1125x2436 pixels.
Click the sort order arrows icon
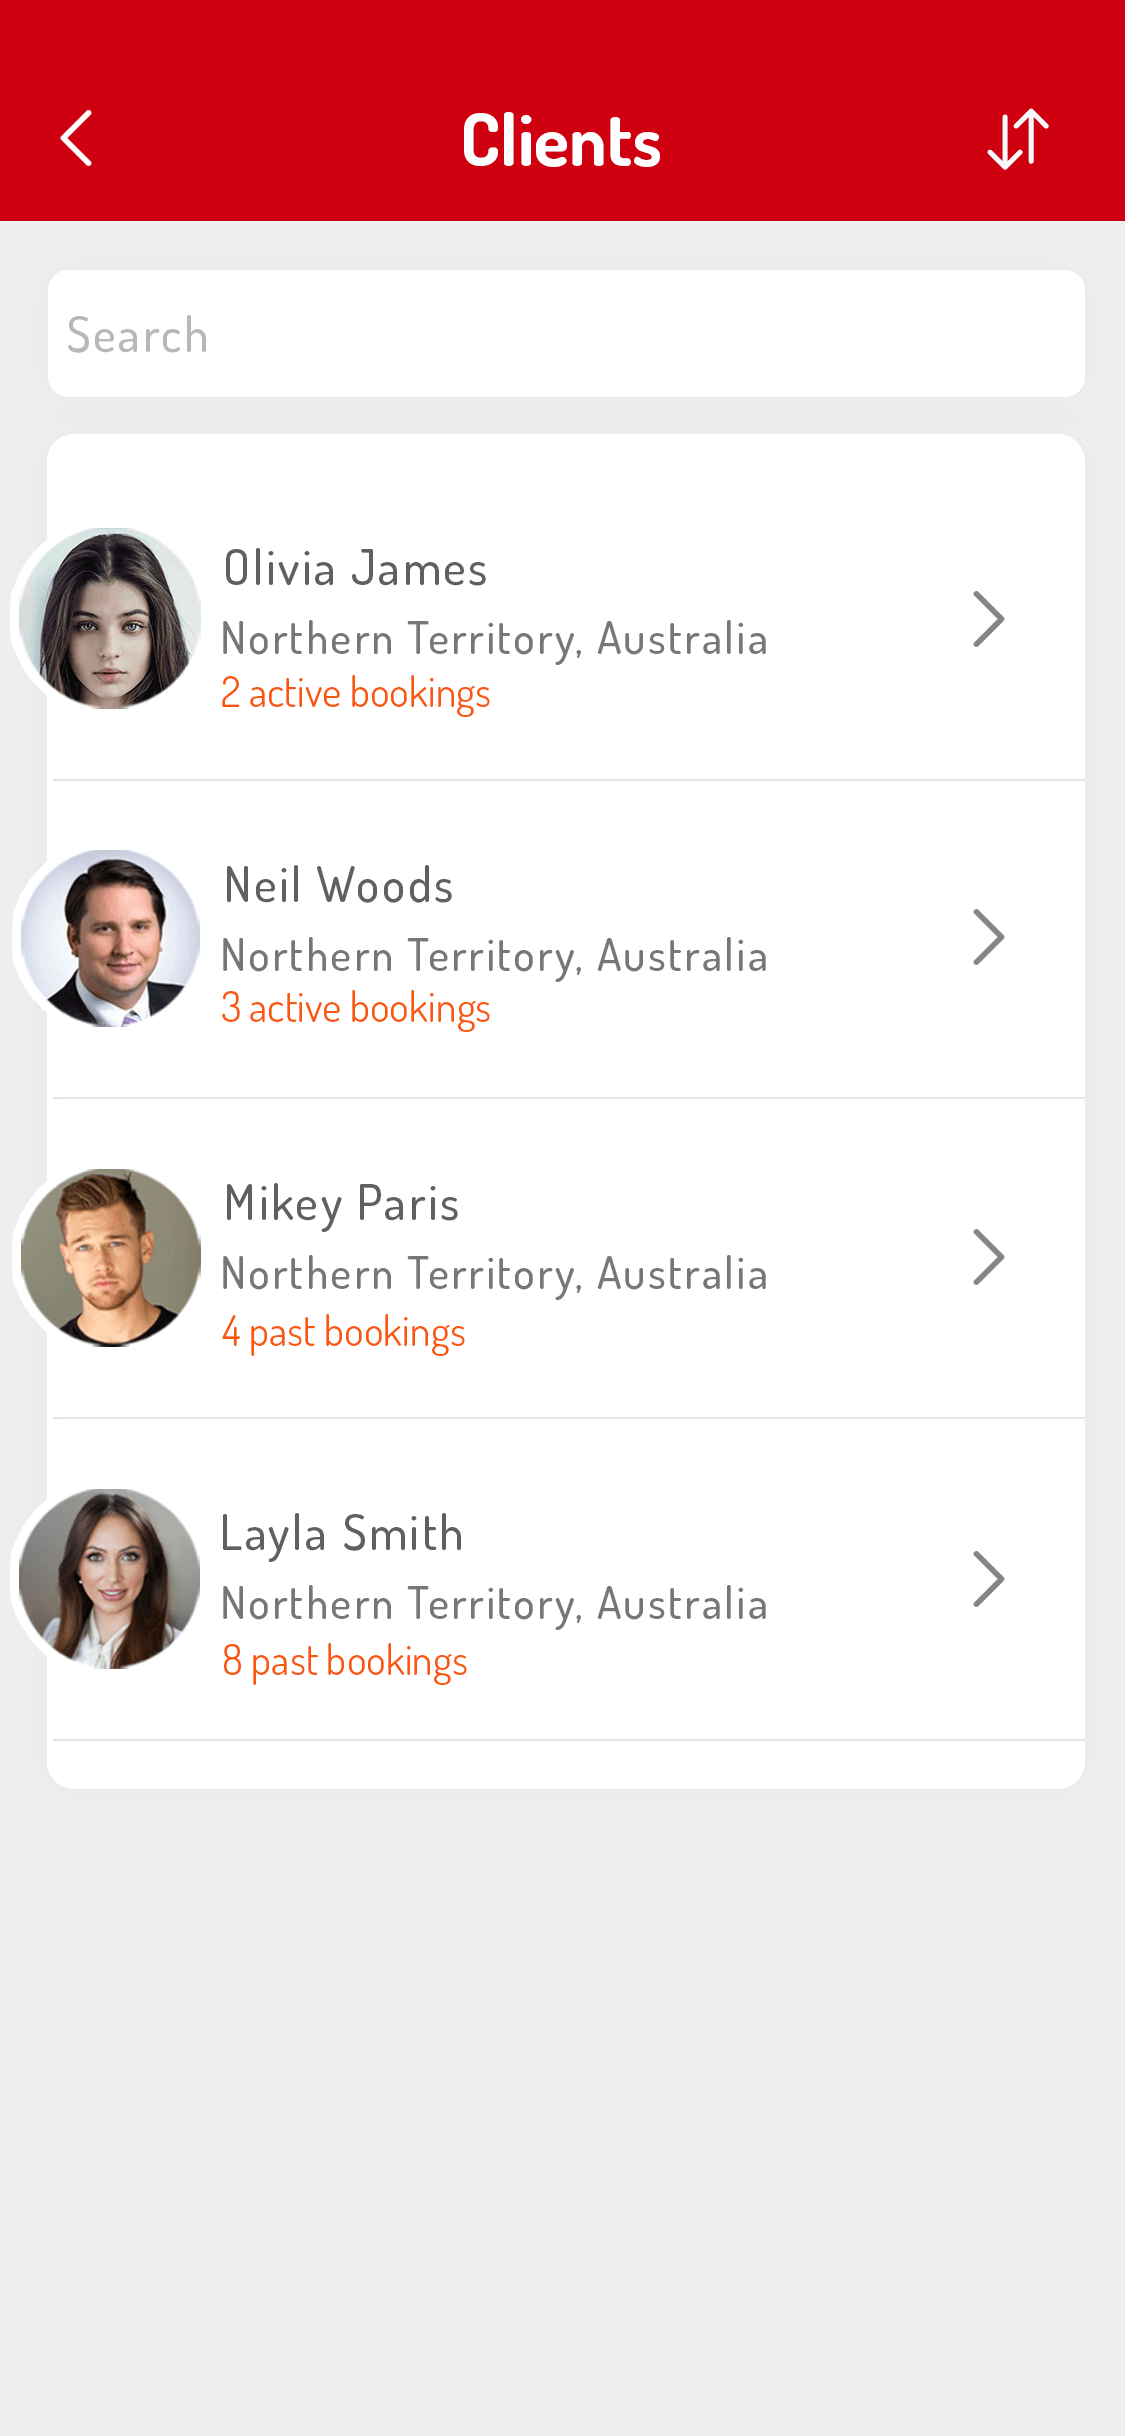(1018, 138)
